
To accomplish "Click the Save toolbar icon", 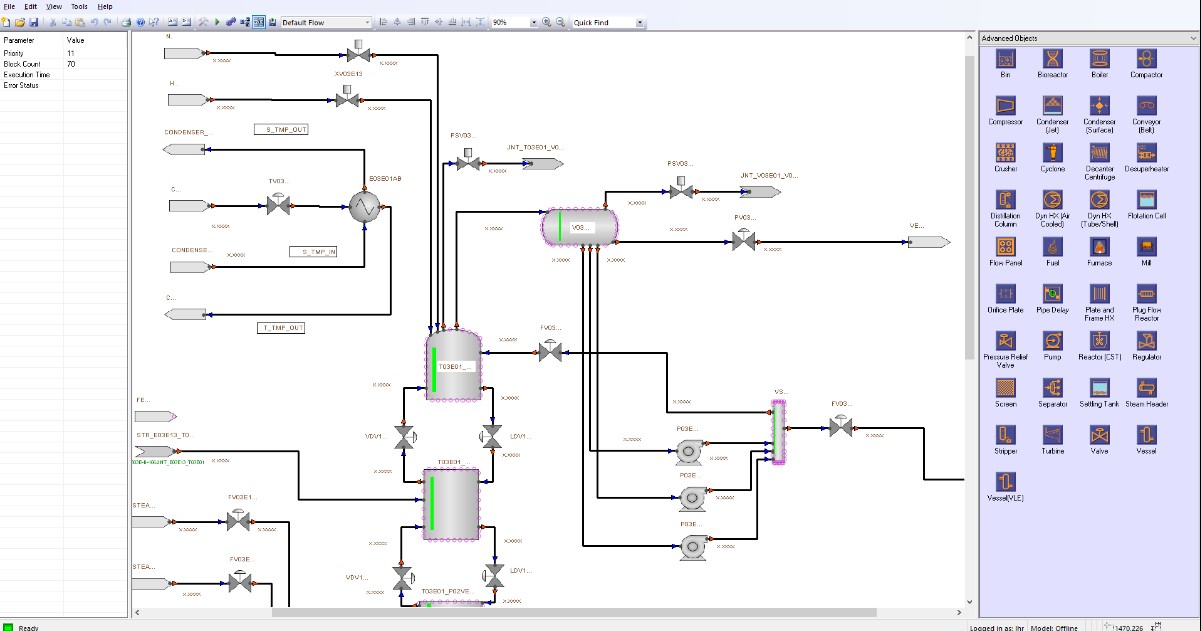I will (x=33, y=22).
